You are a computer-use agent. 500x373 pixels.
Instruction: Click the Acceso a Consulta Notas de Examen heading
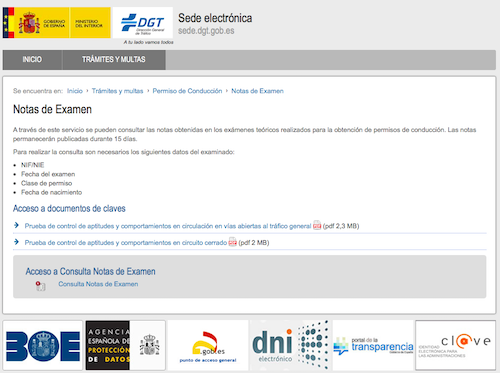[x=91, y=271]
